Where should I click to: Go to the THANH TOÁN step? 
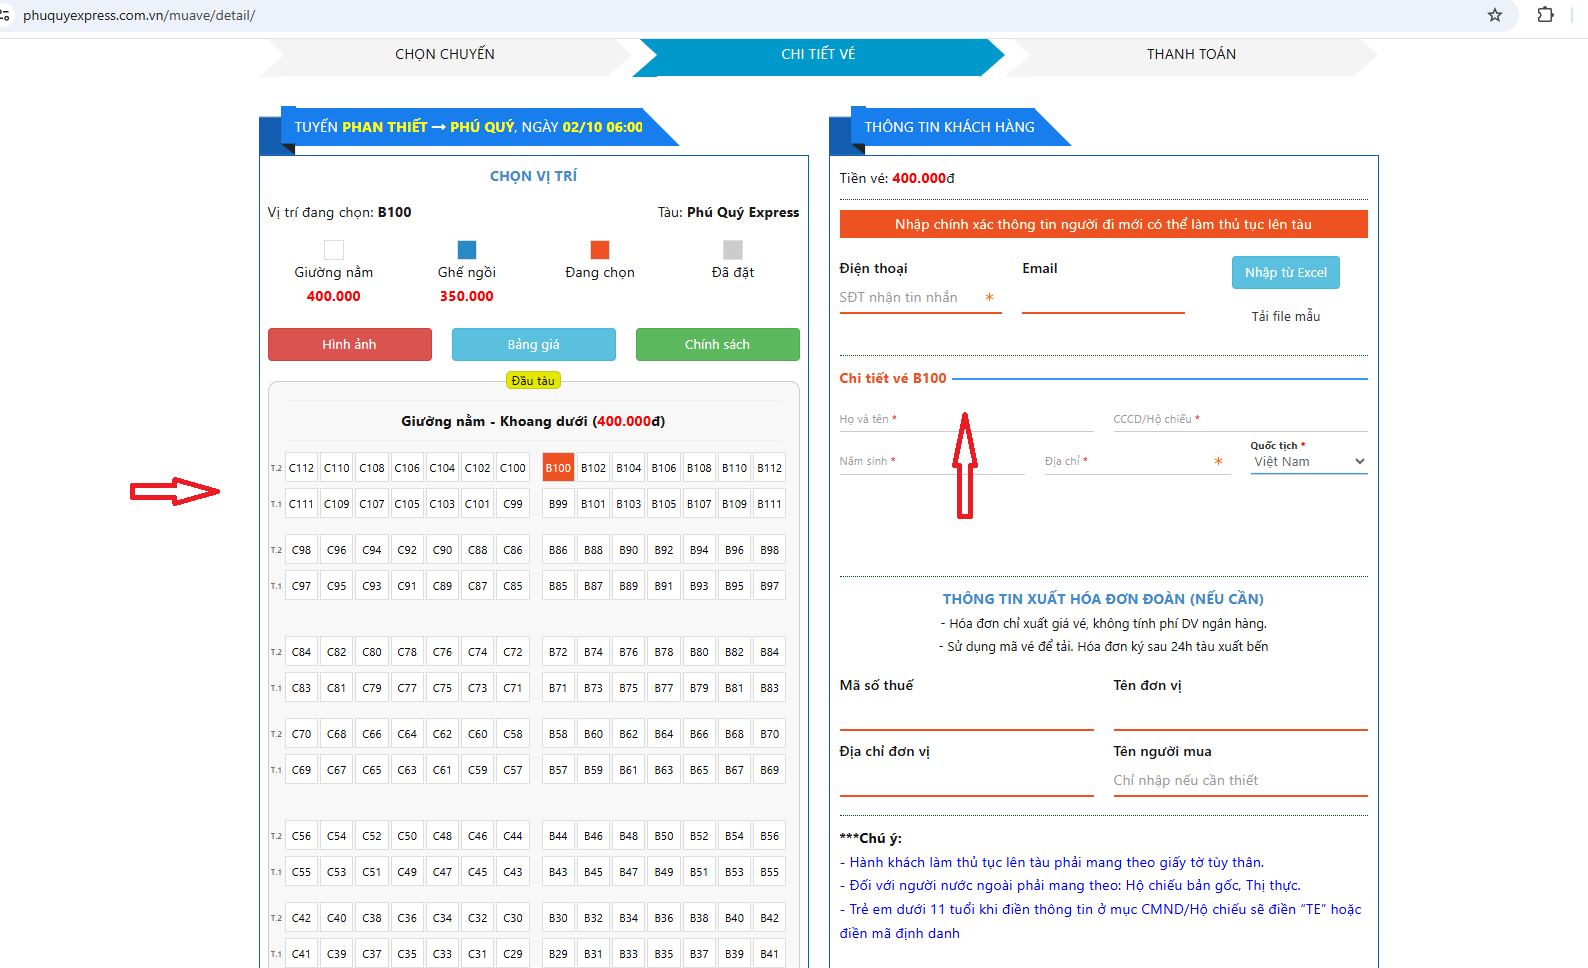point(1191,54)
